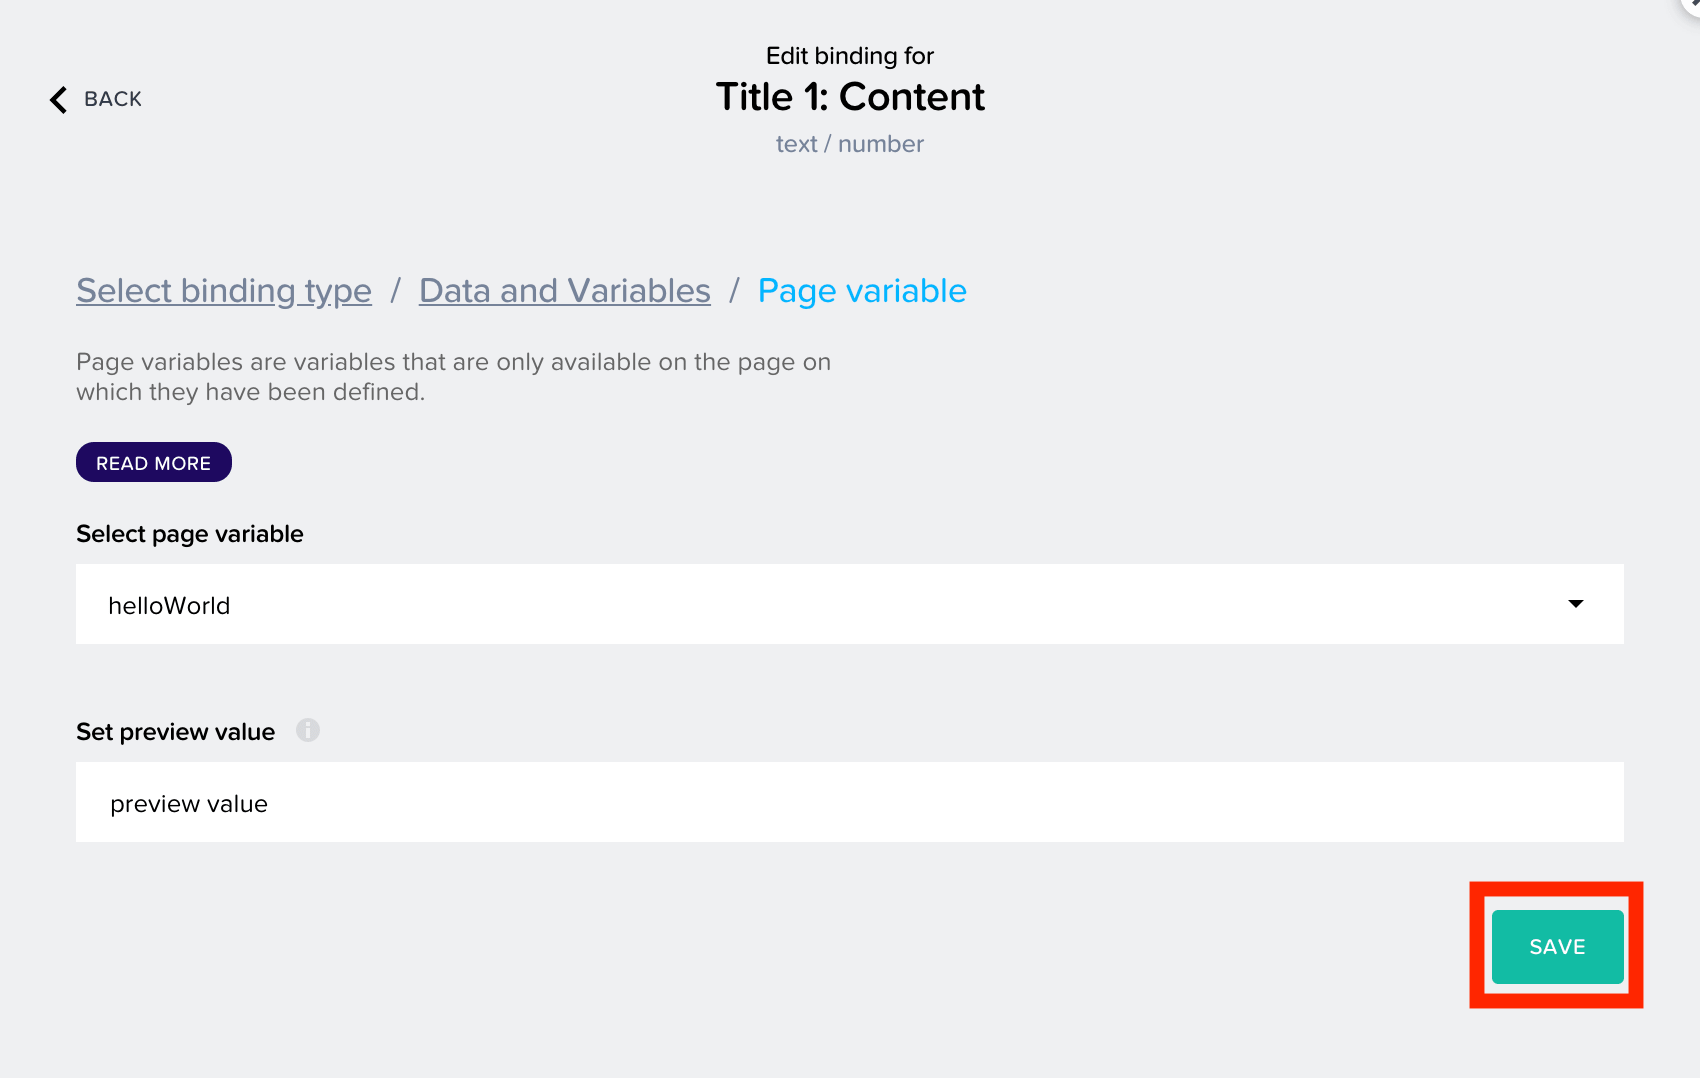Screen dimensions: 1700x1078
Task: Click the Set preview value label
Action: [176, 732]
